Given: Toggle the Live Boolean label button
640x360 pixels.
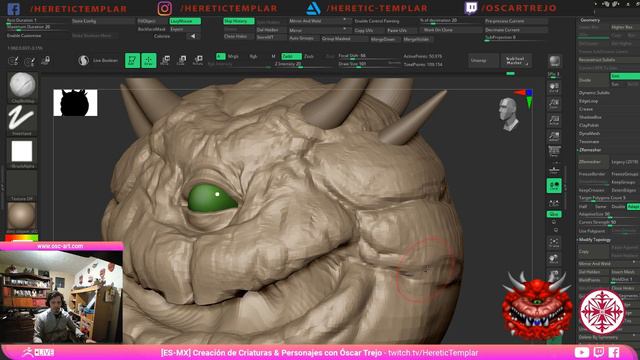Looking at the screenshot, I should tap(105, 60).
